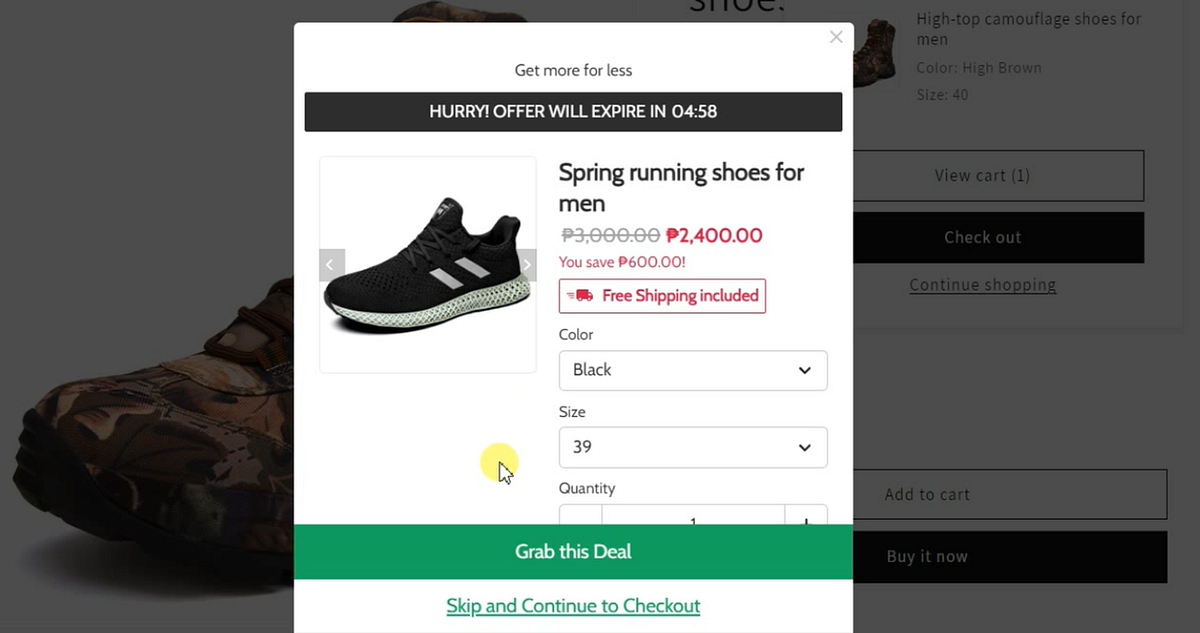Show the next product image
The image size is (1200, 633).
click(526, 264)
